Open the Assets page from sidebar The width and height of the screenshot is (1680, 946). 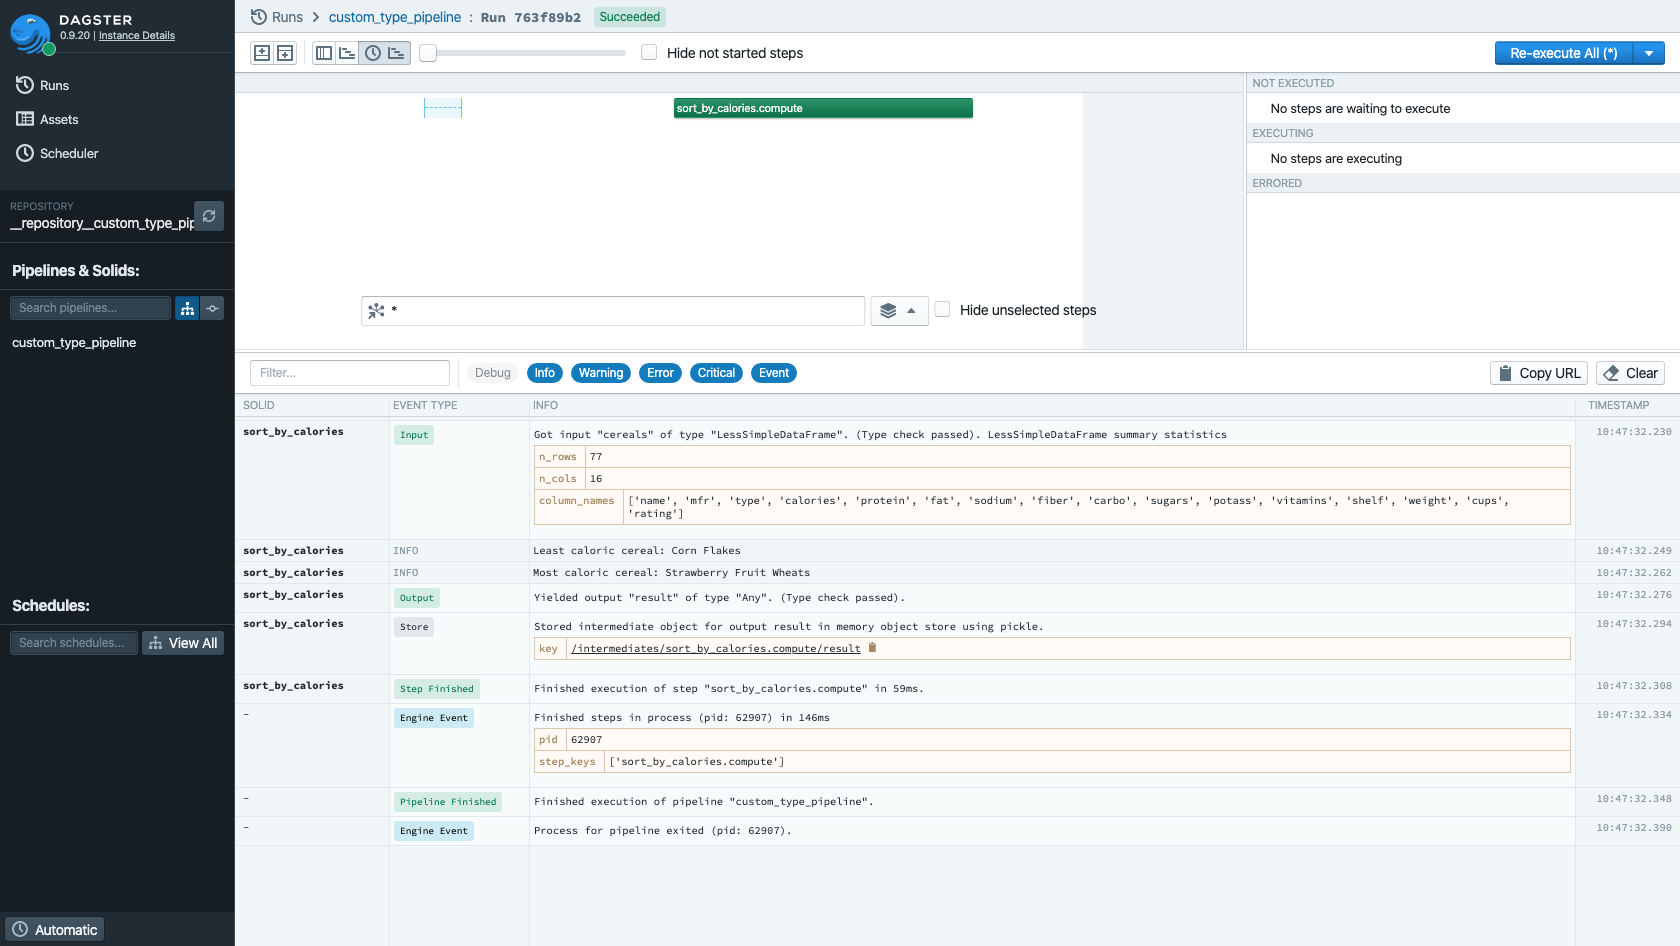point(47,119)
